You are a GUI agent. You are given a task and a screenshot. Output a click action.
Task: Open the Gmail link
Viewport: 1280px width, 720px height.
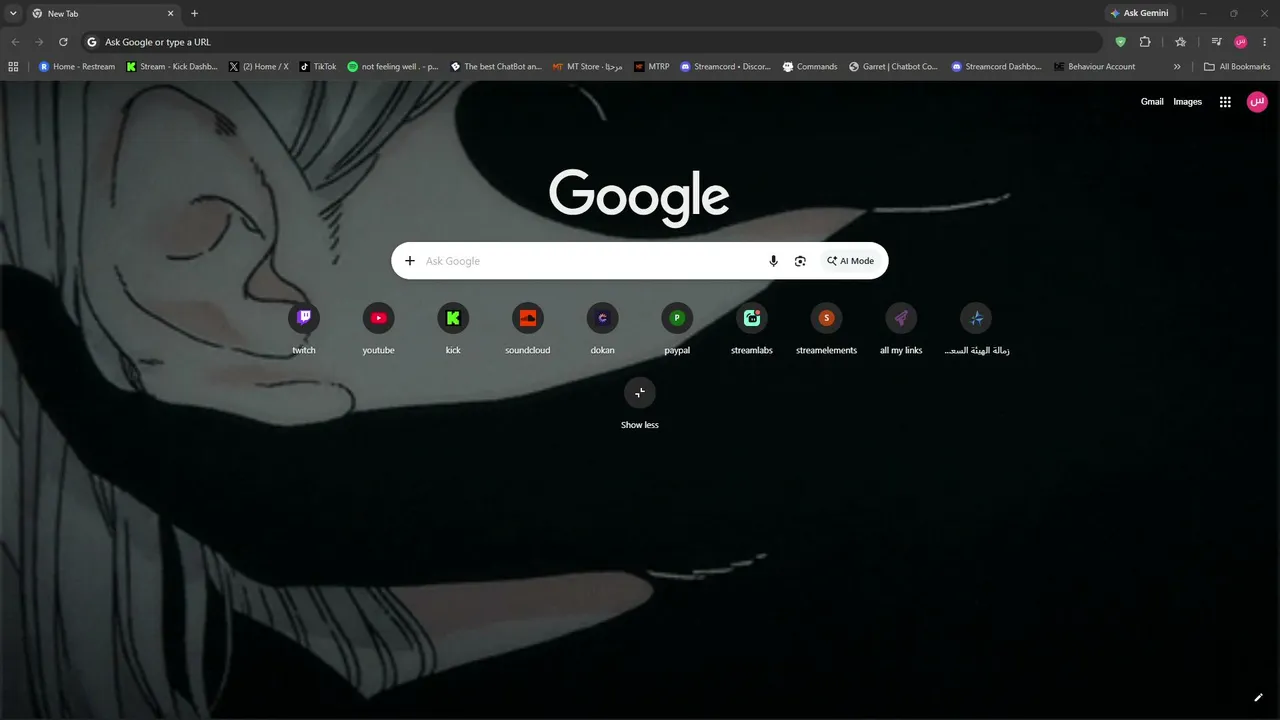coord(1152,102)
